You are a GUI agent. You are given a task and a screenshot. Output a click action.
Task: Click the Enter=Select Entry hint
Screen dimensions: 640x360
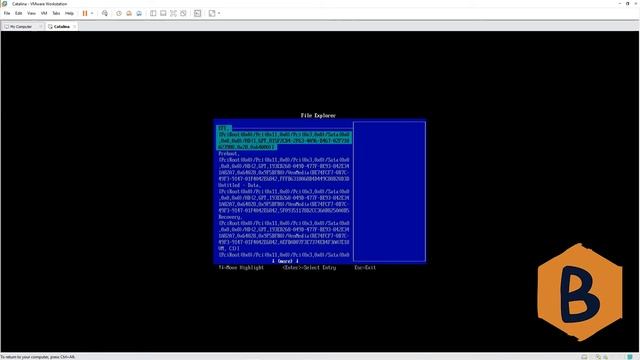(x=309, y=268)
